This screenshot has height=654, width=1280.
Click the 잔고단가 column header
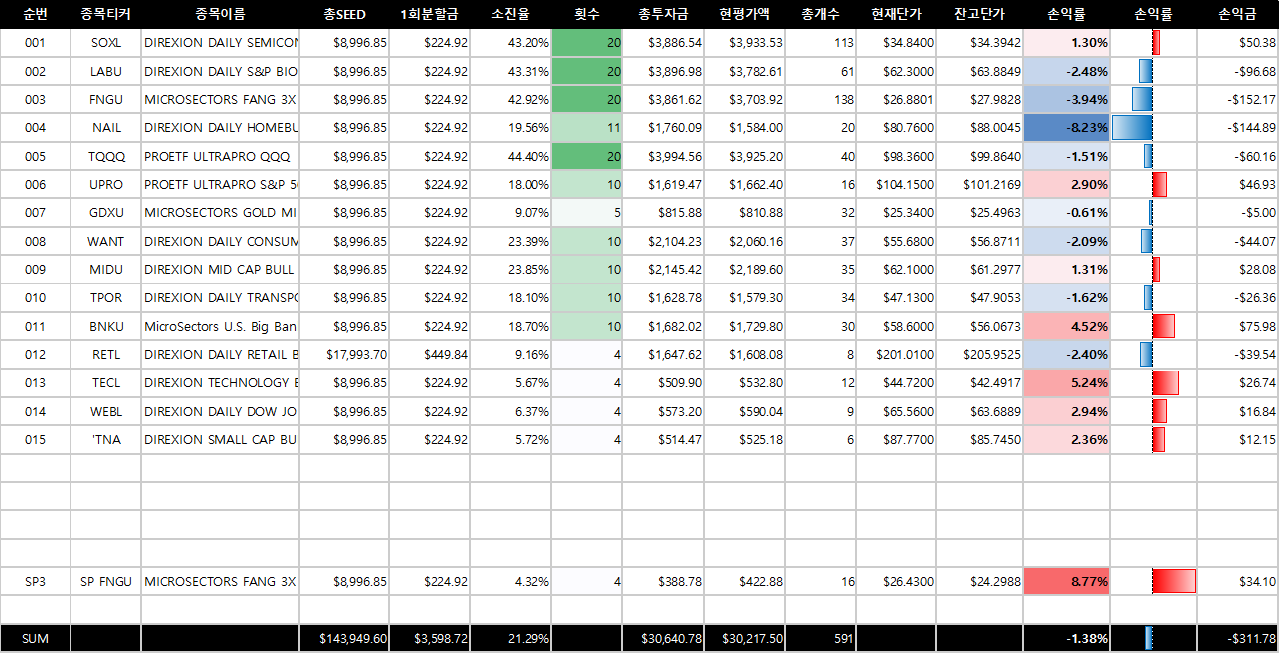click(979, 14)
